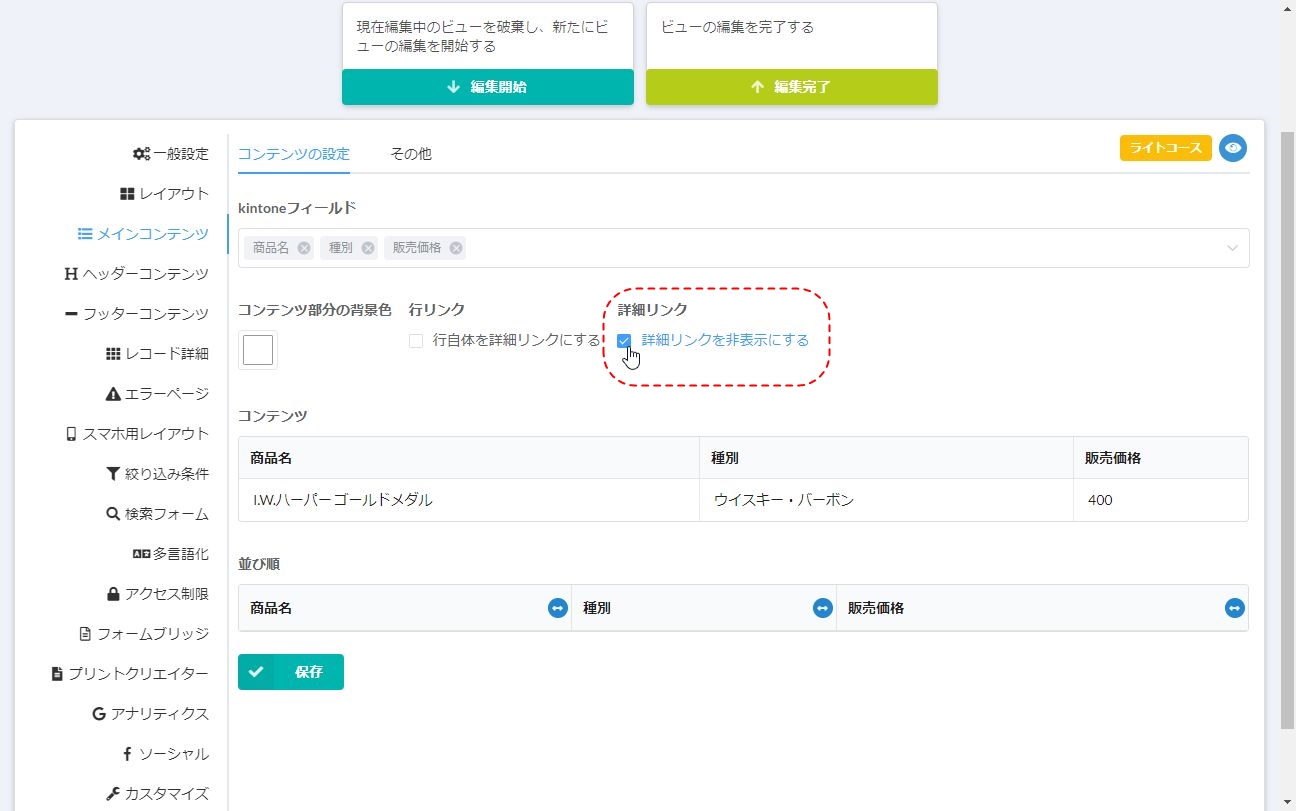Click the 商品名 header in コンテンツ table
The height and width of the screenshot is (811, 1296).
469,458
